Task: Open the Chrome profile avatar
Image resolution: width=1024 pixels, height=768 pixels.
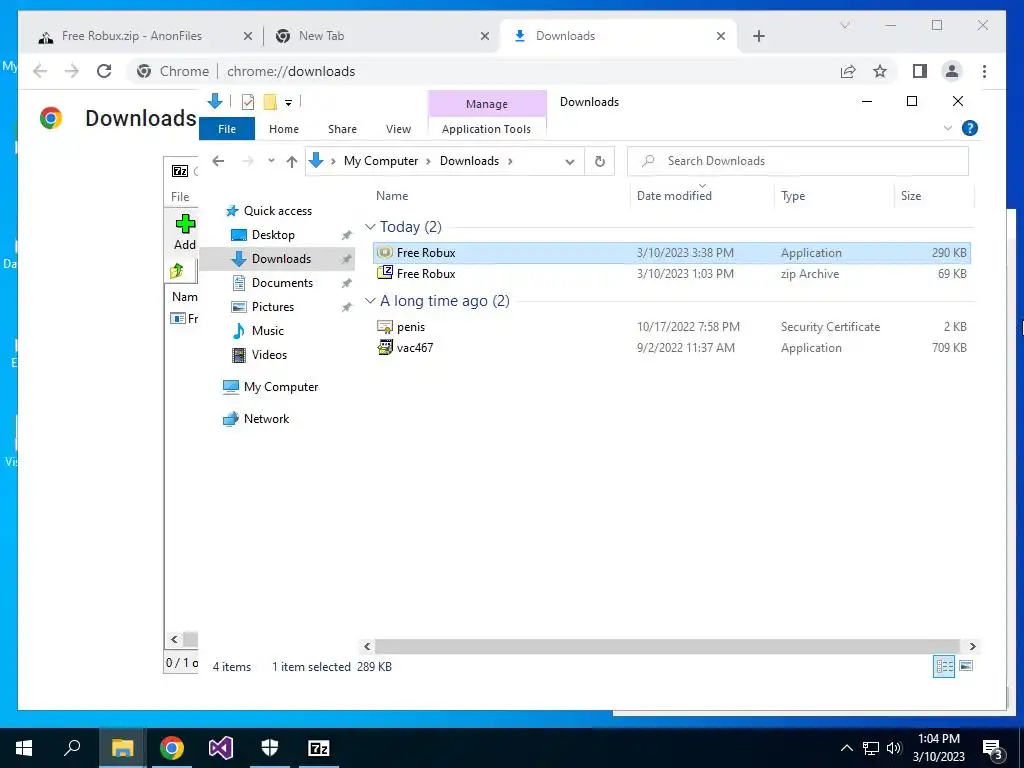Action: (x=952, y=71)
